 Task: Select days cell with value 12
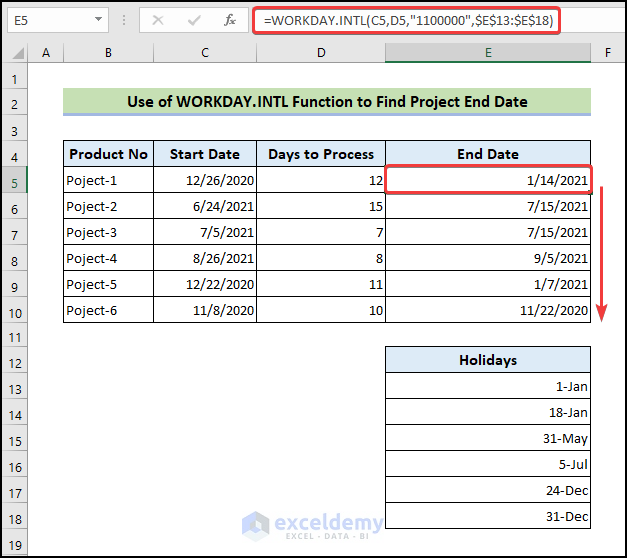coord(321,180)
